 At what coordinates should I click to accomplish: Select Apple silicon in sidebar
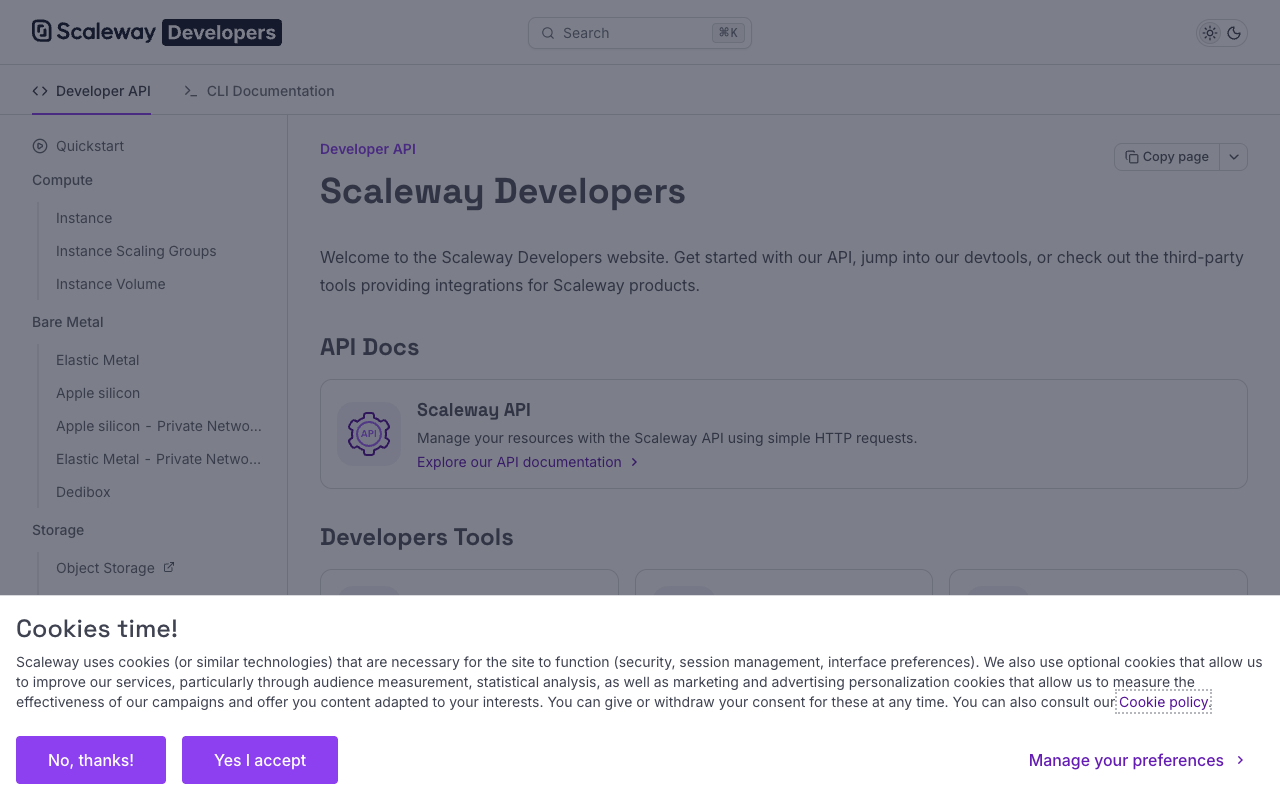[x=98, y=393]
